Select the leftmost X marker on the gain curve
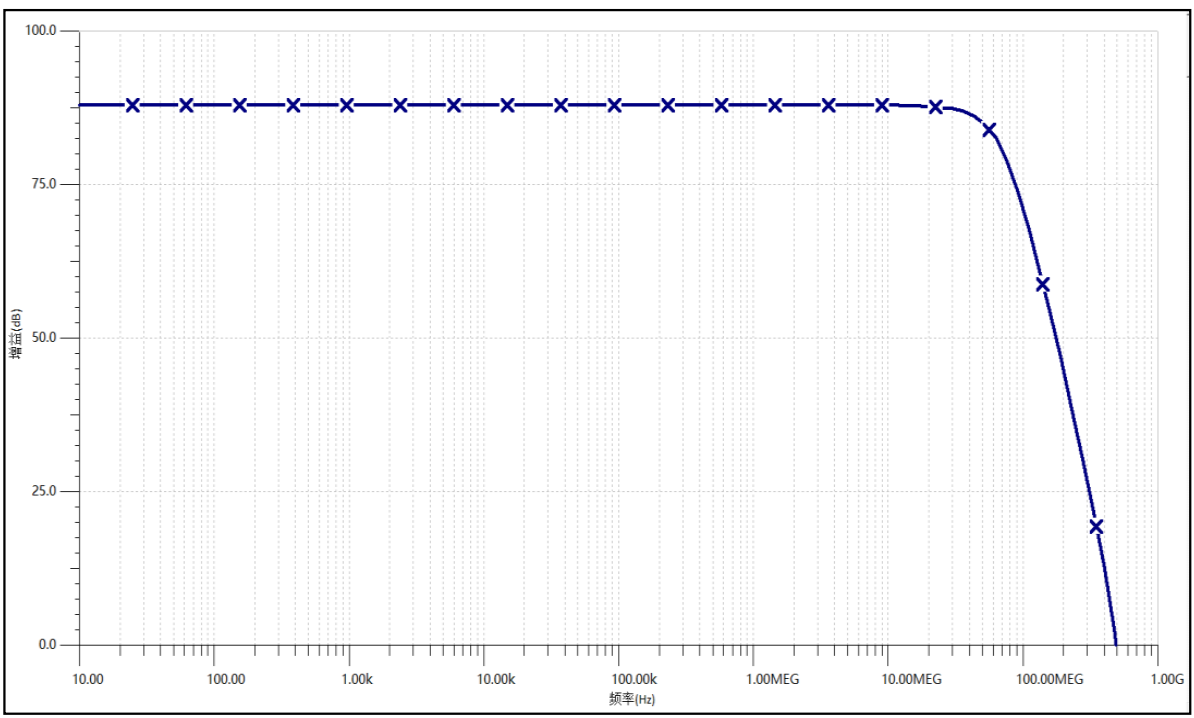This screenshot has width=1194, height=718. click(x=132, y=105)
